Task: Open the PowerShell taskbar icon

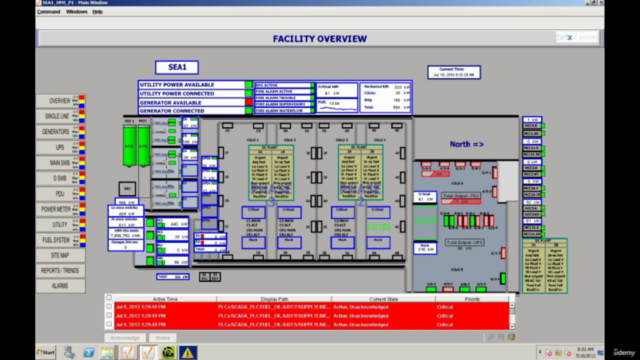Action: click(x=89, y=352)
